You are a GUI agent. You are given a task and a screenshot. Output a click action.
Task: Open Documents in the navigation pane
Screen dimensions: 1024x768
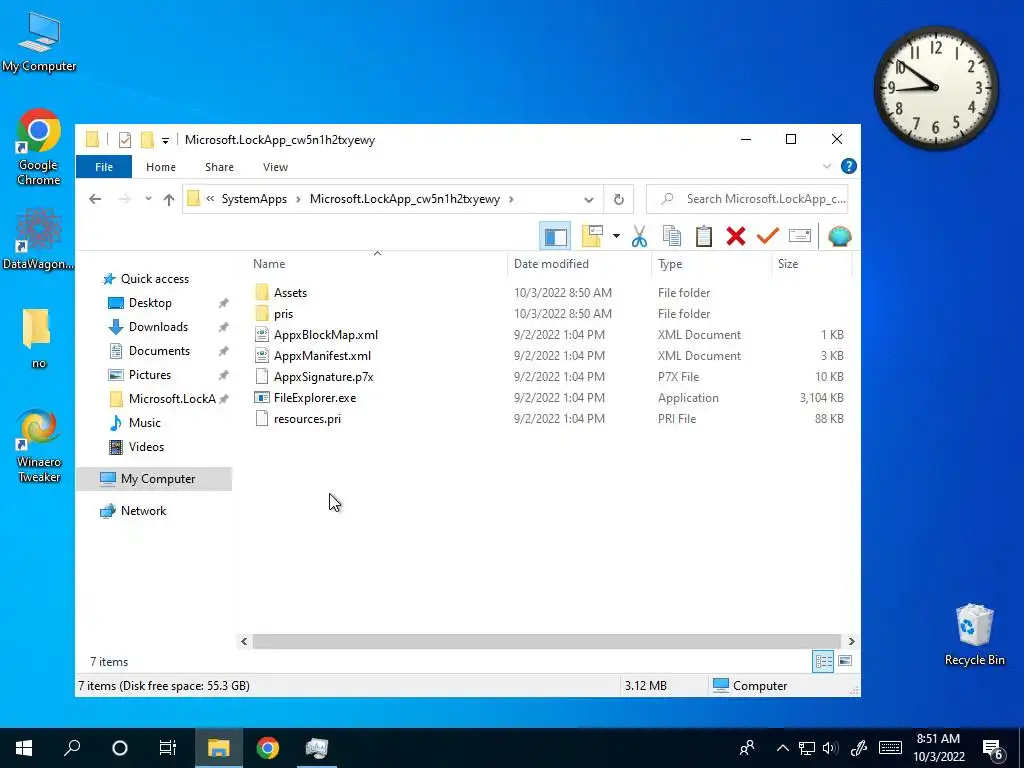tap(159, 351)
